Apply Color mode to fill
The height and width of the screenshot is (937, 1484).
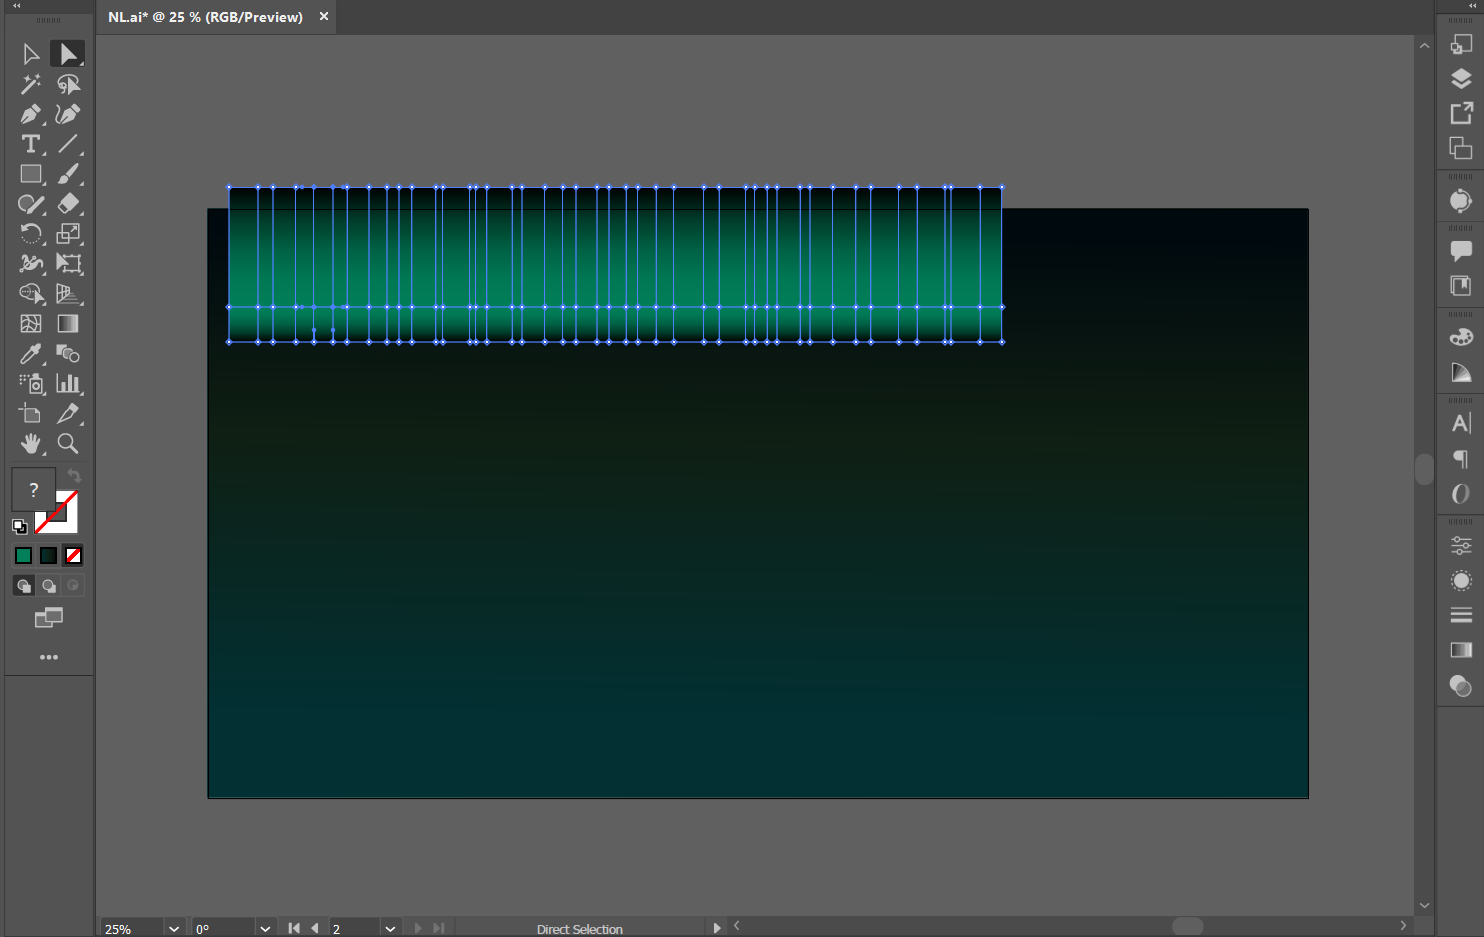click(x=23, y=556)
